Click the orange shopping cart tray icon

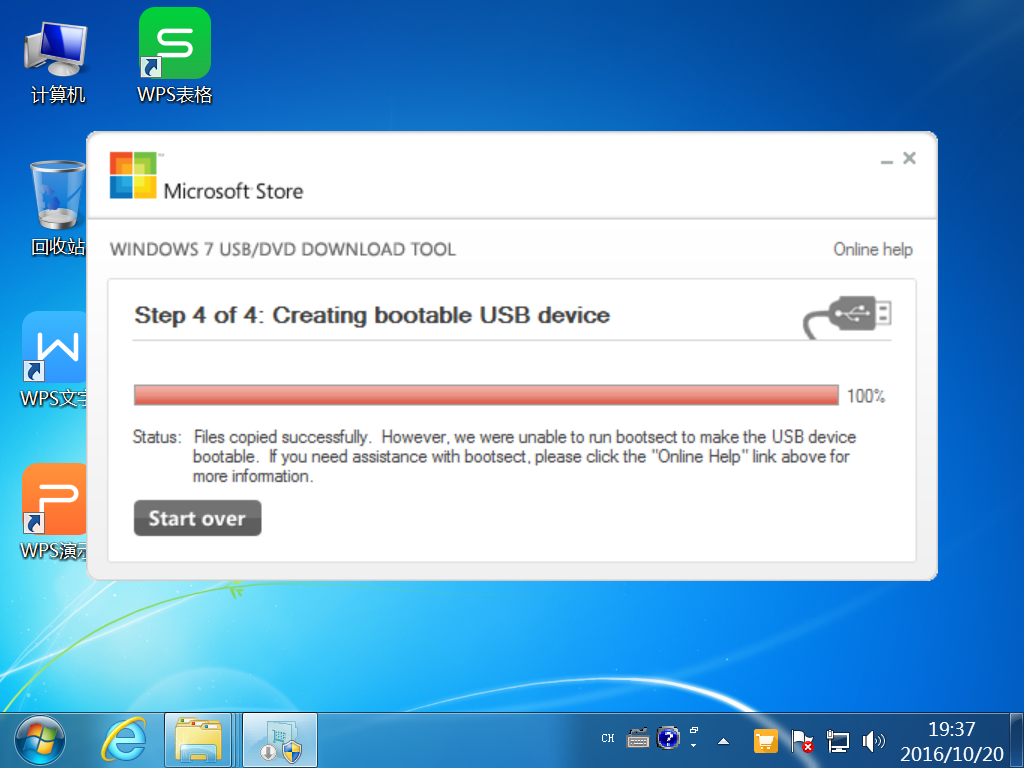[x=765, y=741]
